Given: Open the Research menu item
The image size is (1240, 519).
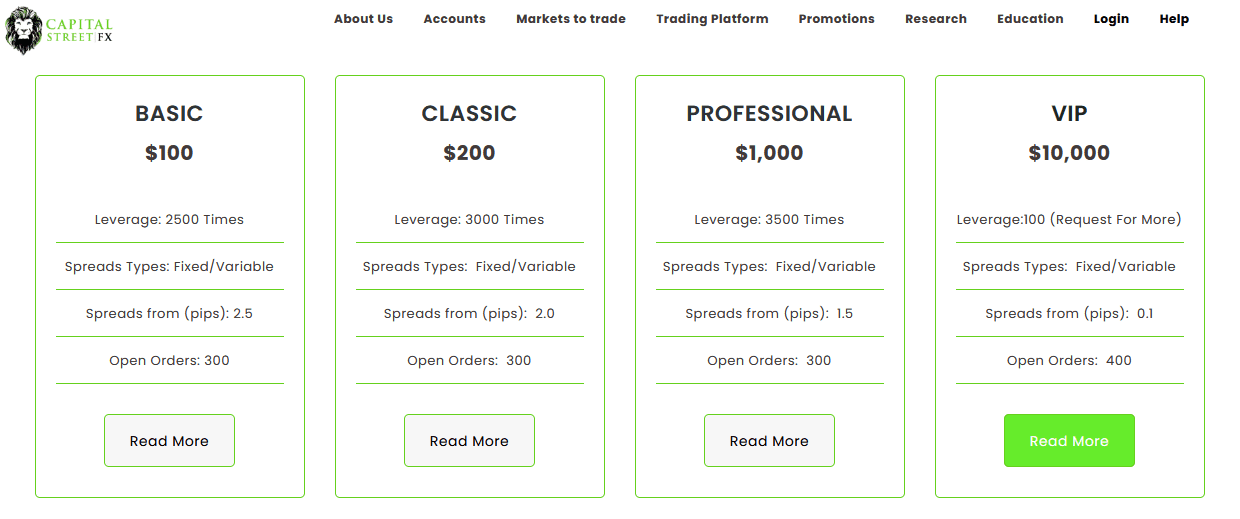Looking at the screenshot, I should click(936, 19).
